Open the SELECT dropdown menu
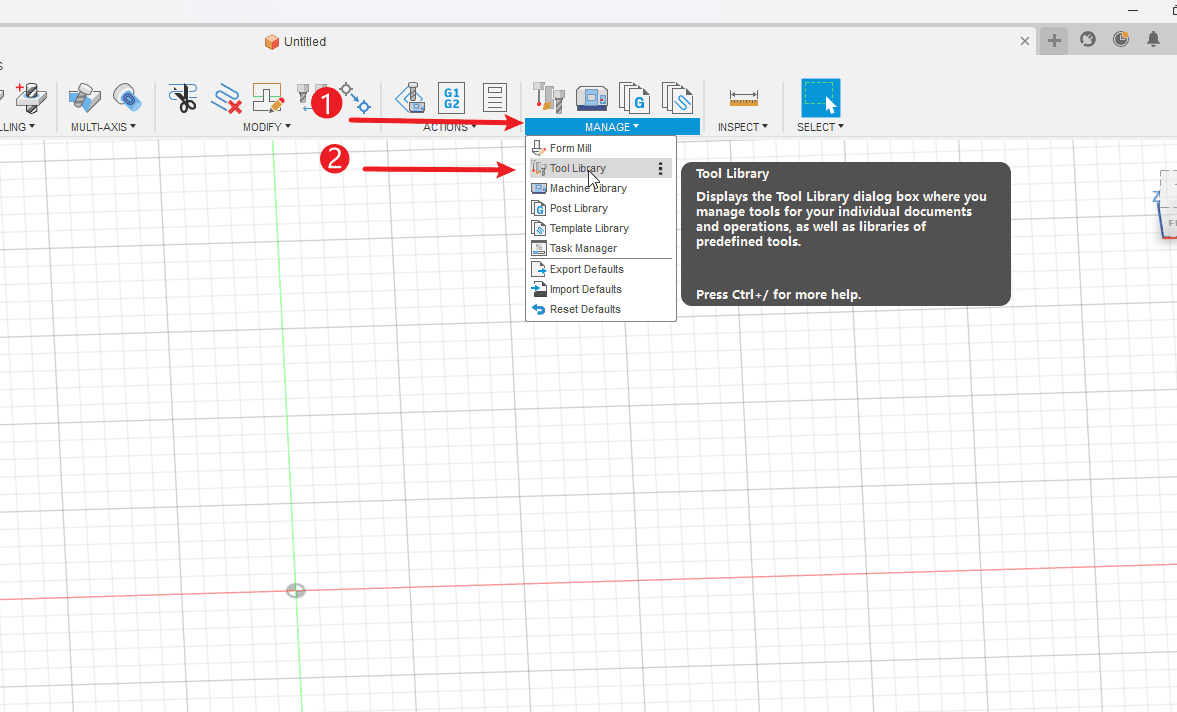This screenshot has height=712, width=1177. click(x=820, y=127)
